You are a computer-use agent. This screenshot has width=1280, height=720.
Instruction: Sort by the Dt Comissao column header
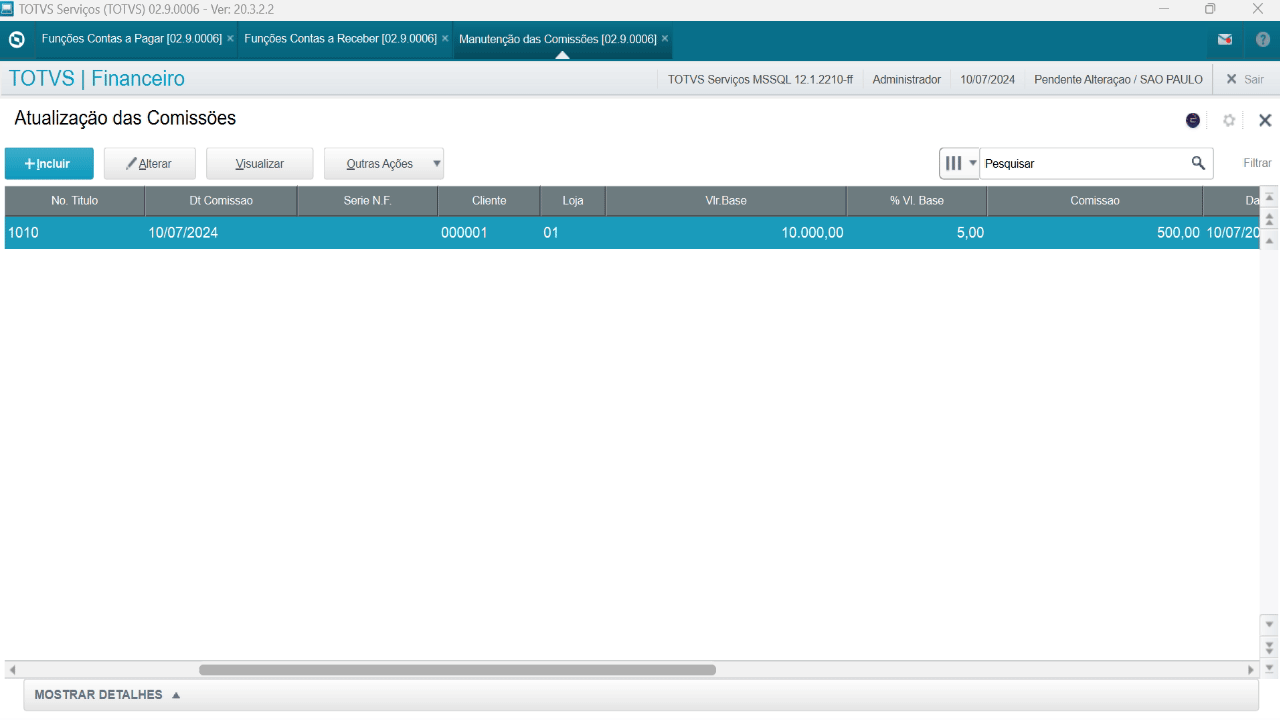coord(221,201)
